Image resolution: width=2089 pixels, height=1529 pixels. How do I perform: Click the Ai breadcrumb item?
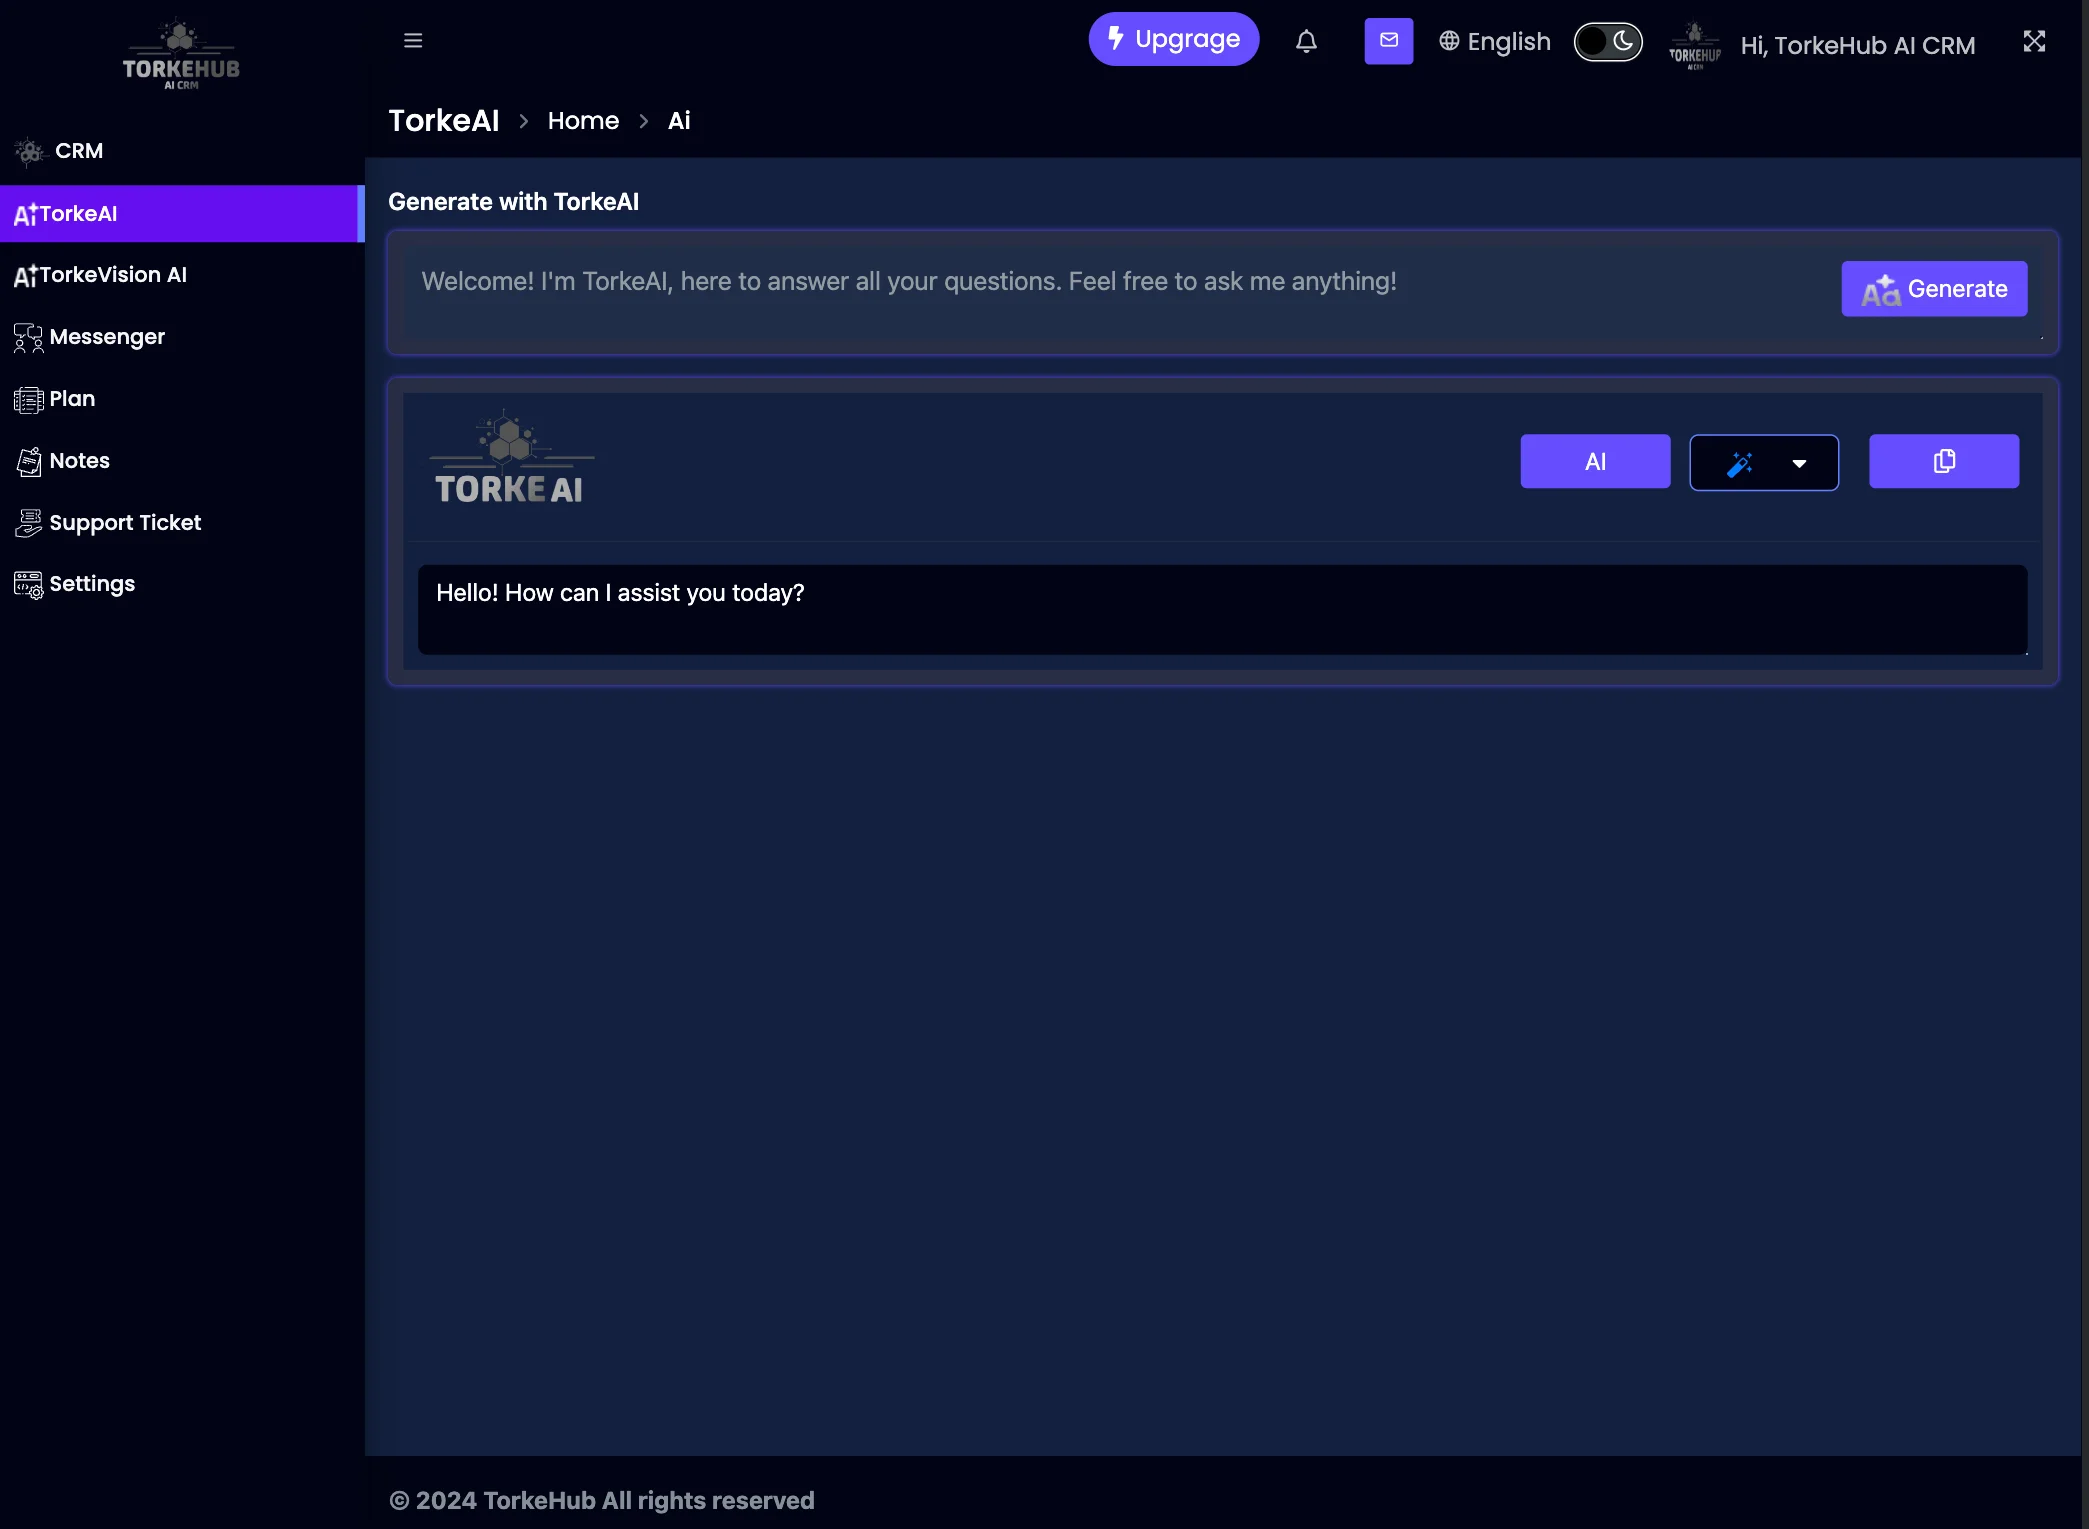point(679,121)
